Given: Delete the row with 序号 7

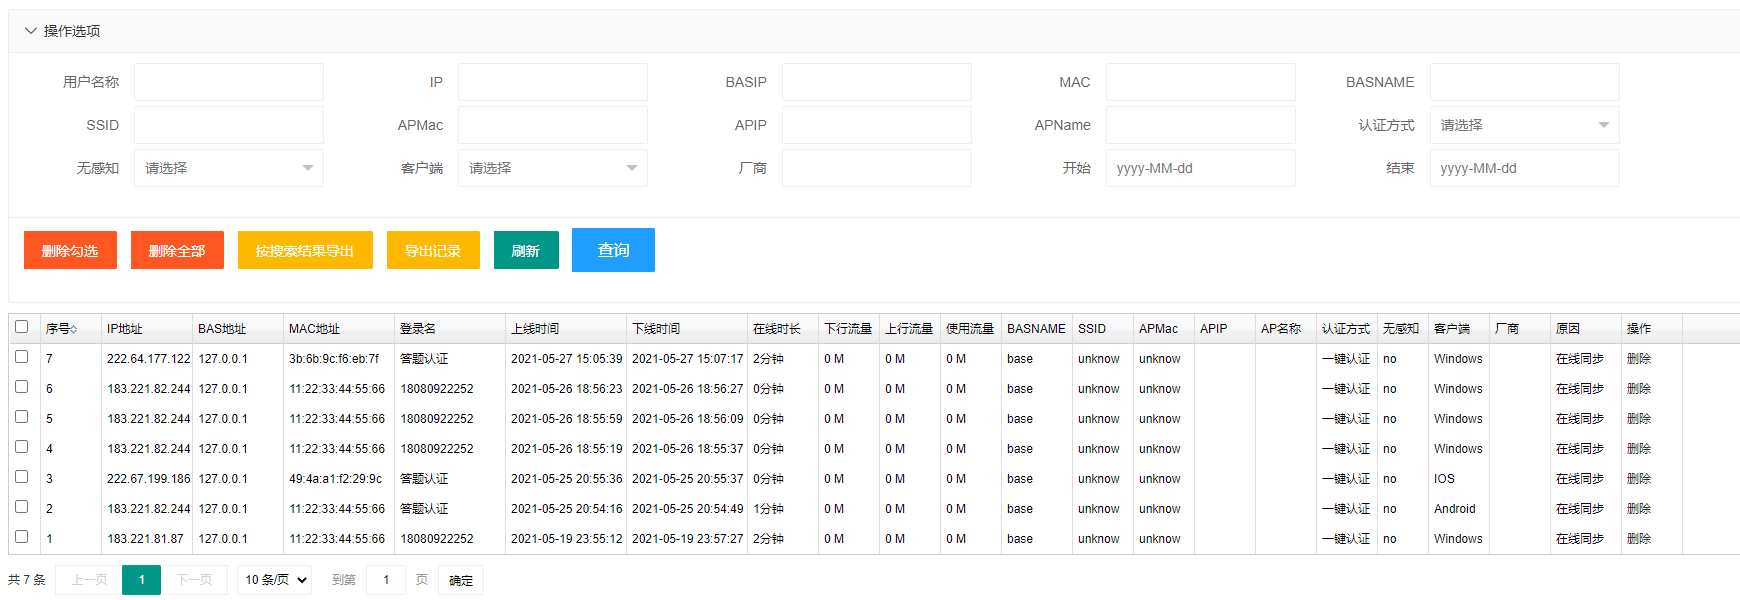Looking at the screenshot, I should [x=1639, y=359].
